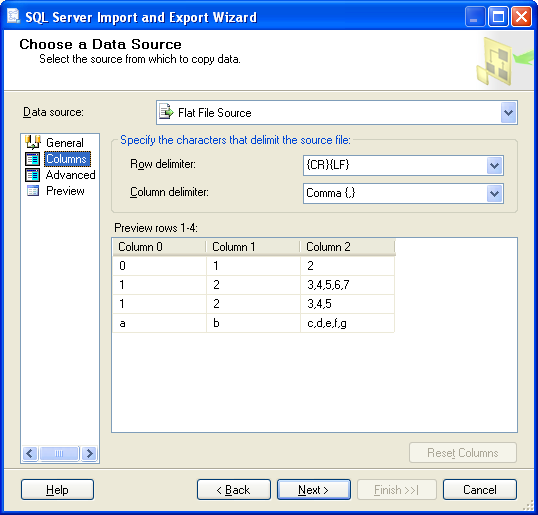Click the Column 1 header
538x515 pixels.
253,247
